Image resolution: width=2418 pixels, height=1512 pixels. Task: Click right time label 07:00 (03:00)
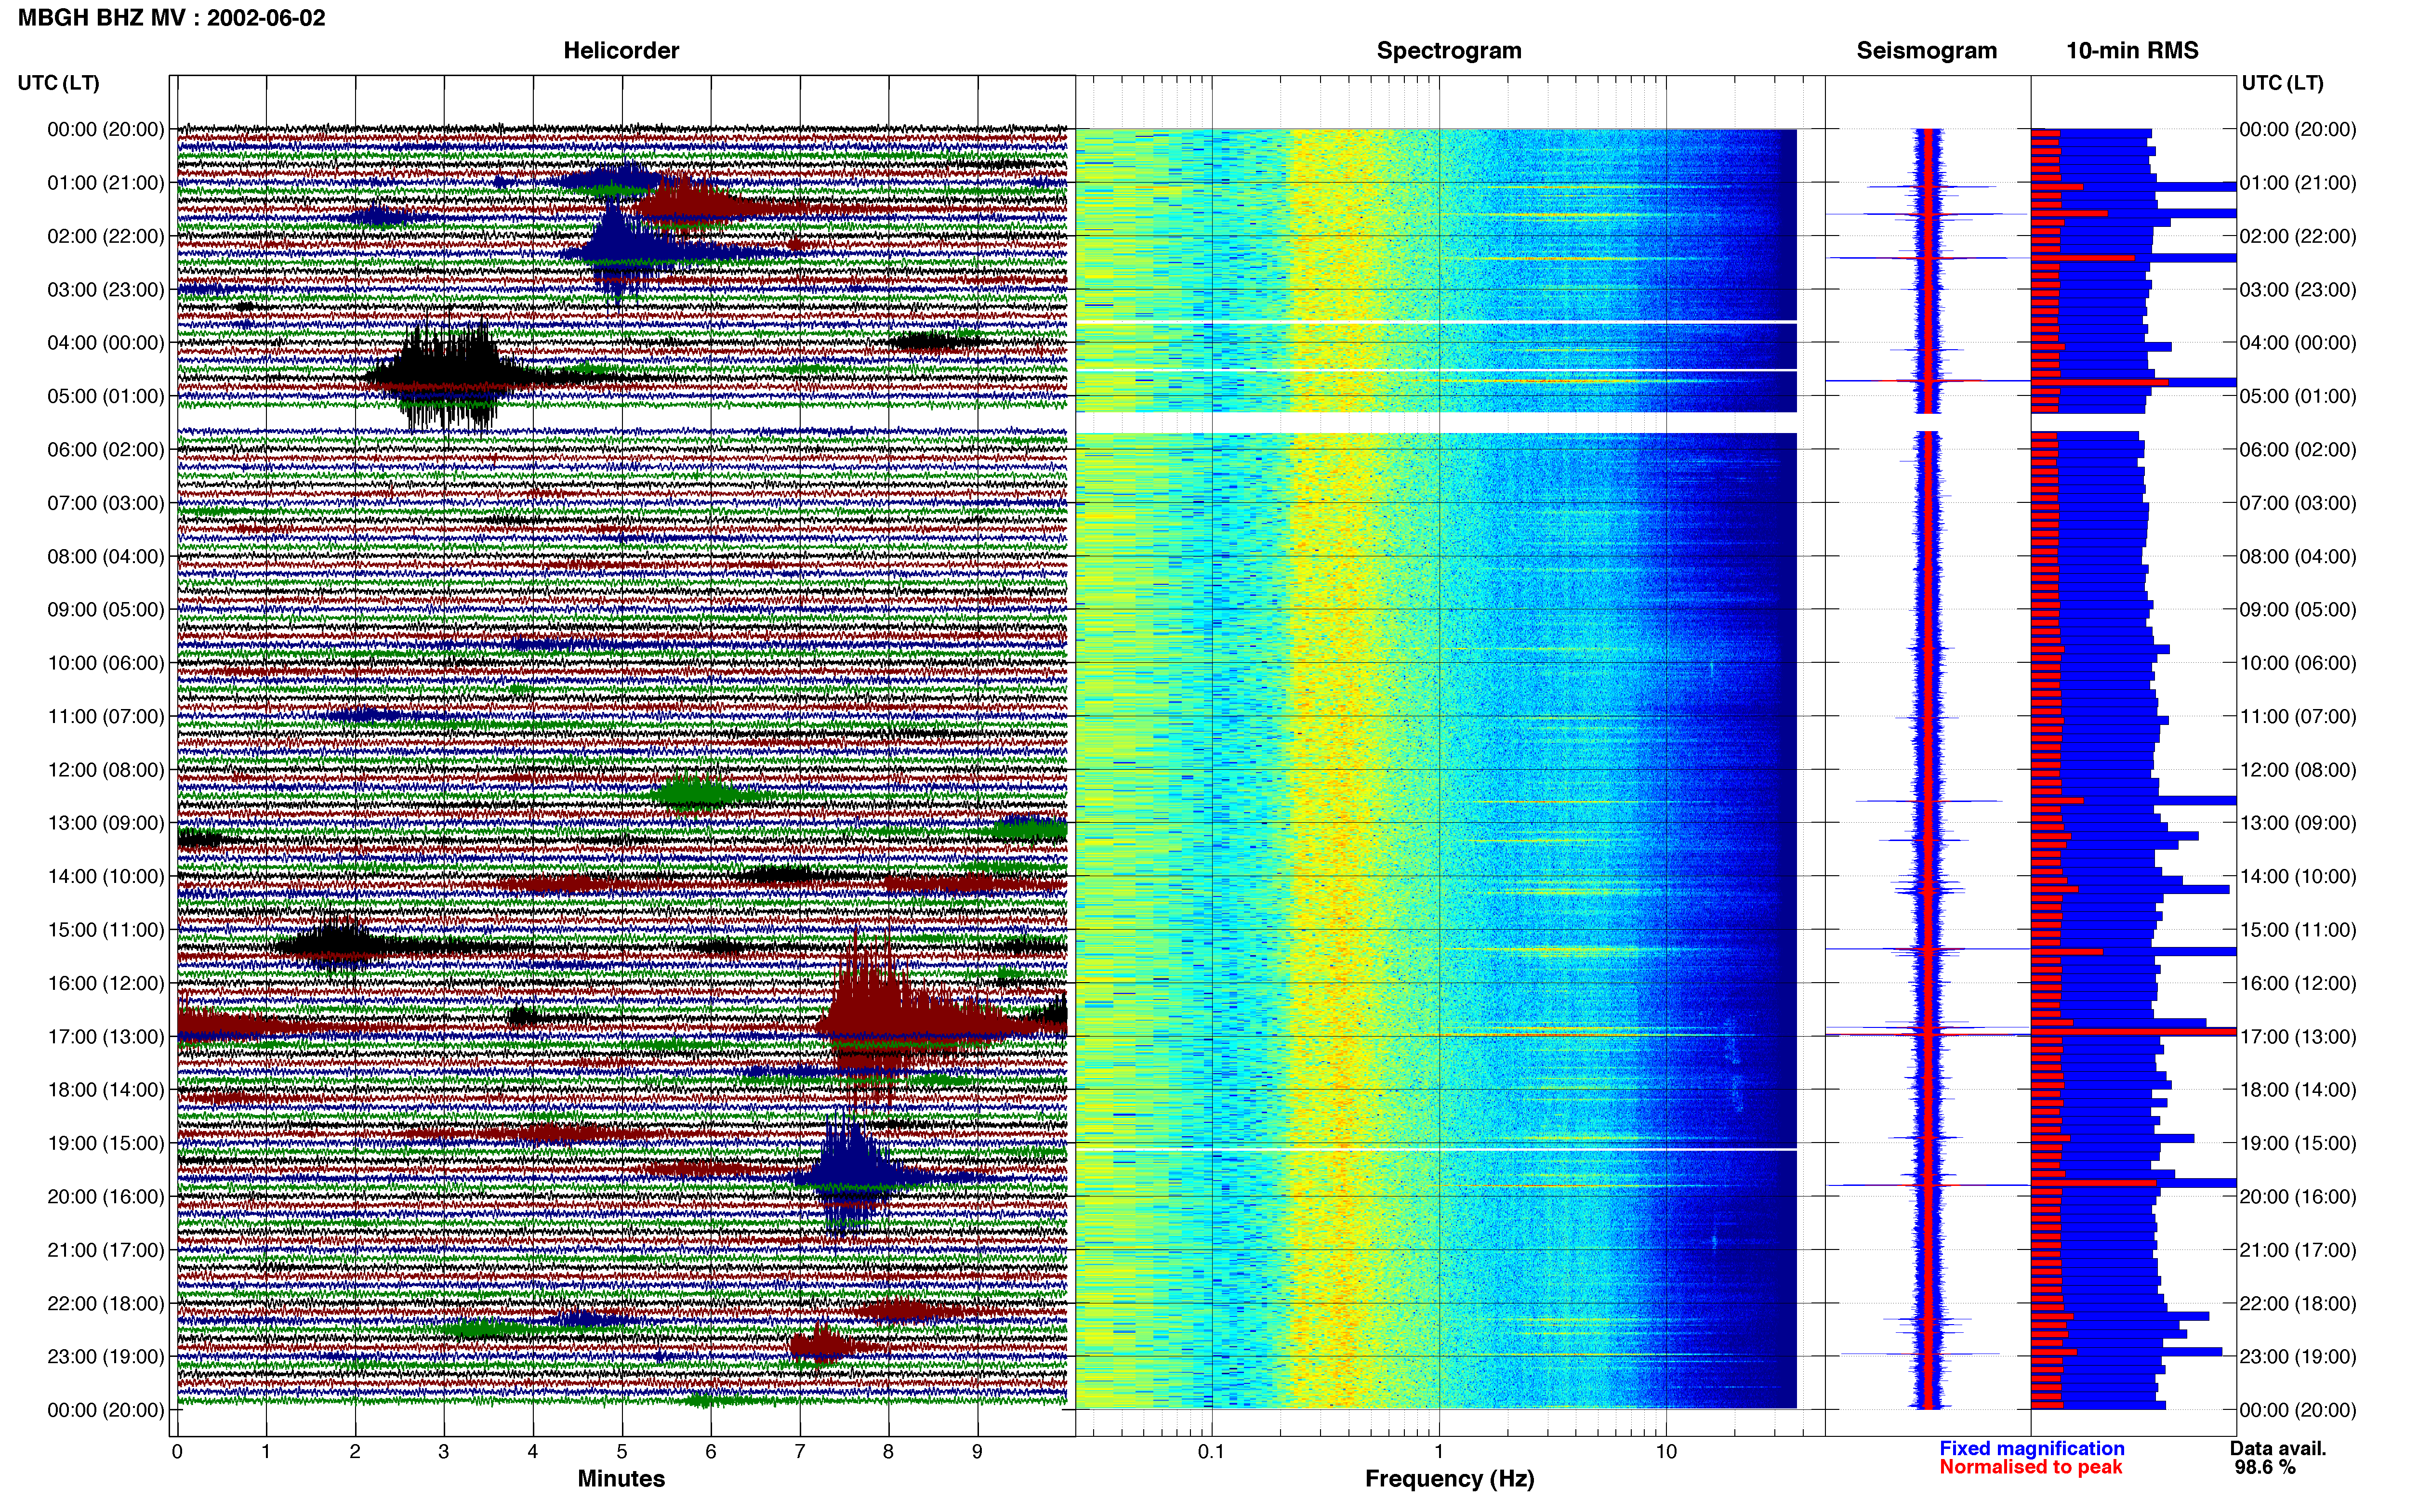(2298, 502)
